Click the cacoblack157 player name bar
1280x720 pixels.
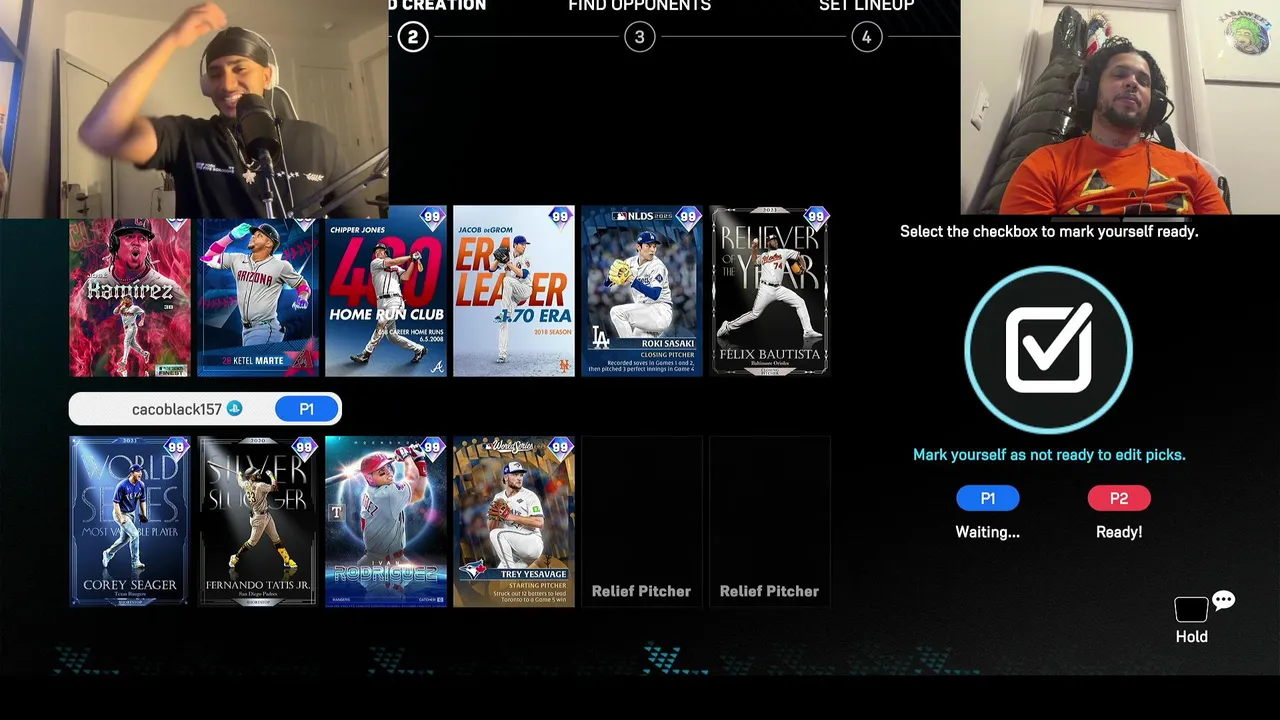click(205, 409)
